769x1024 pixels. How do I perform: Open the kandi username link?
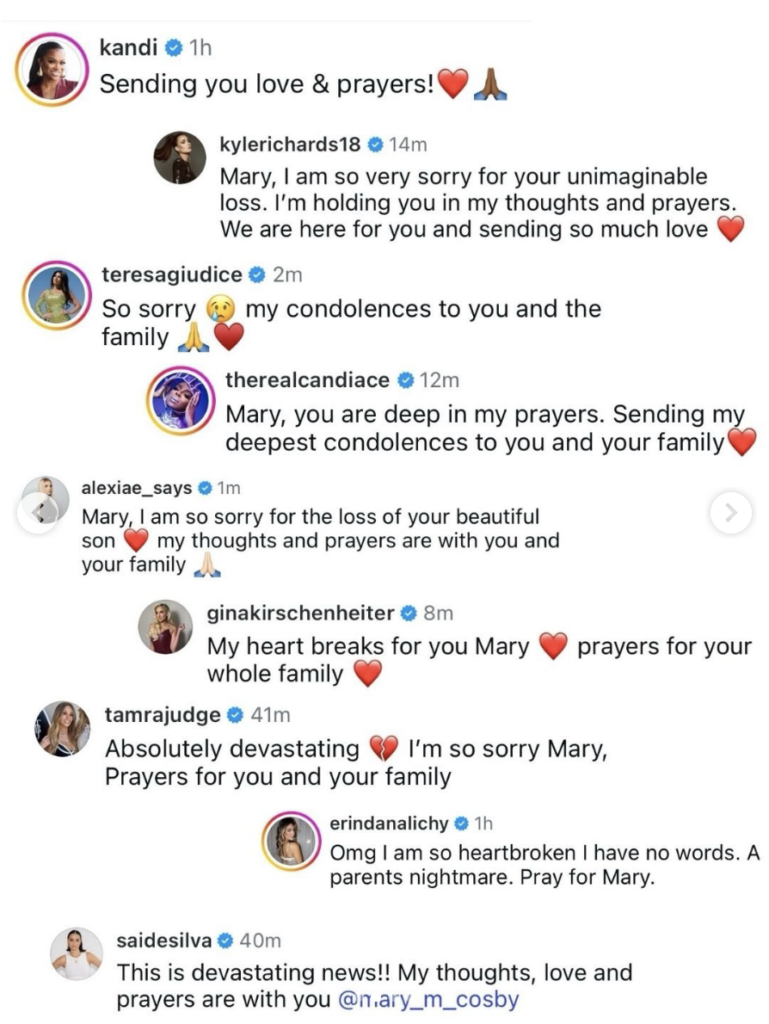tap(129, 47)
